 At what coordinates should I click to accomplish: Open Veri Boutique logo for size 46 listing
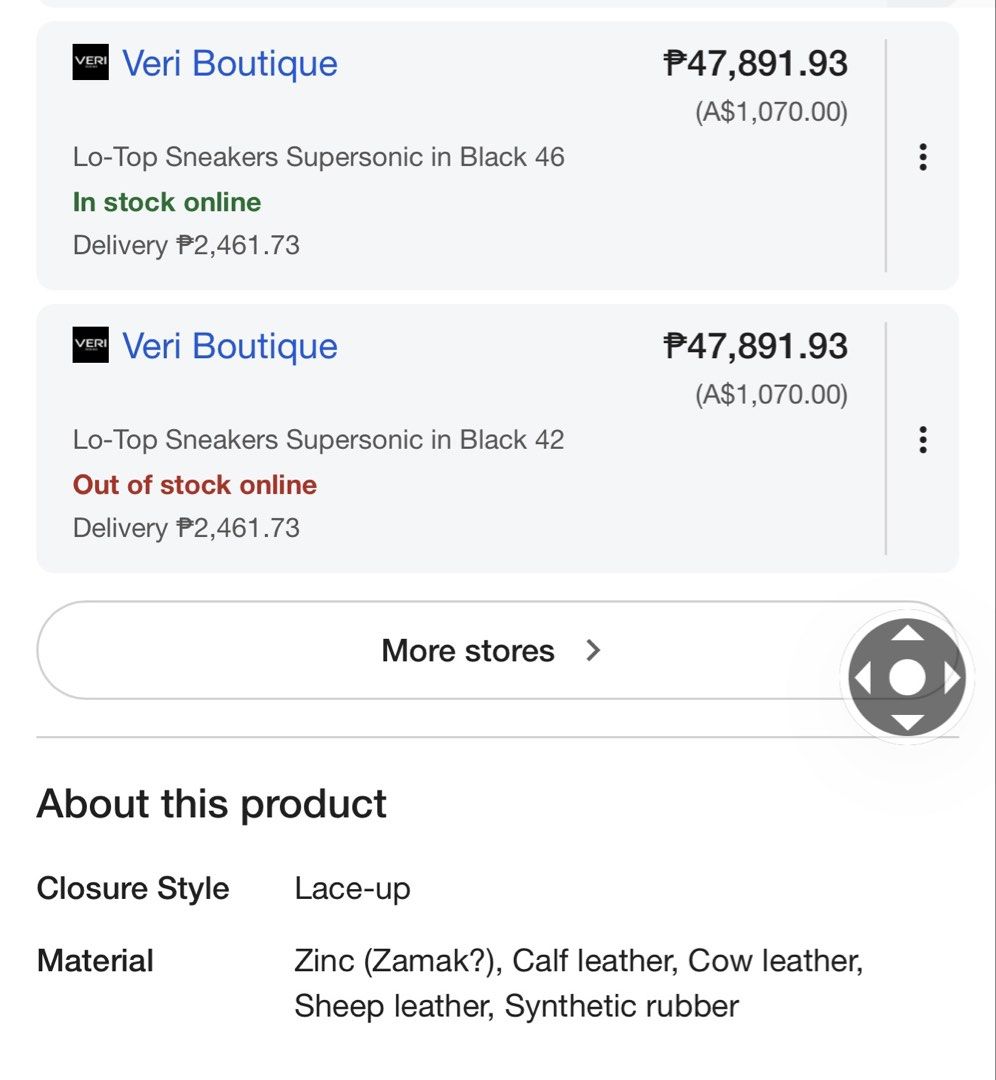tap(90, 62)
